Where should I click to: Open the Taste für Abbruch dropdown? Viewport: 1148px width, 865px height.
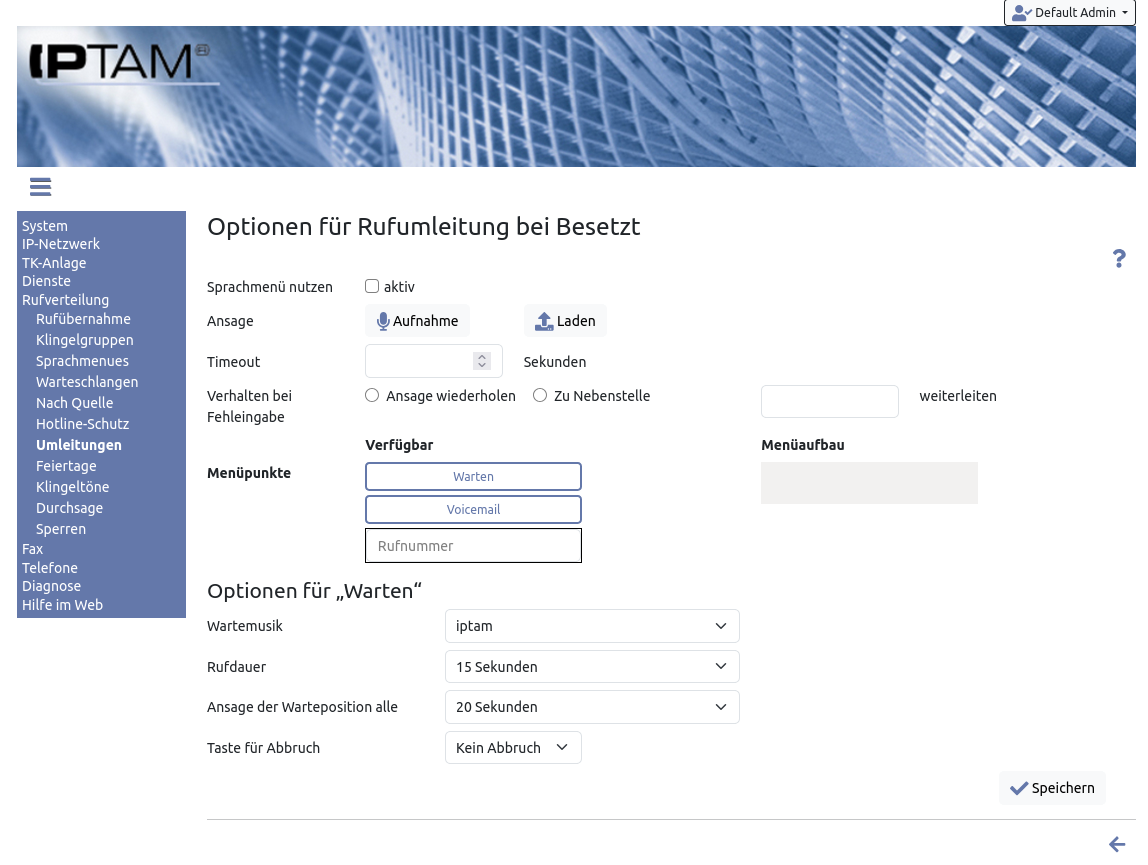(x=512, y=748)
